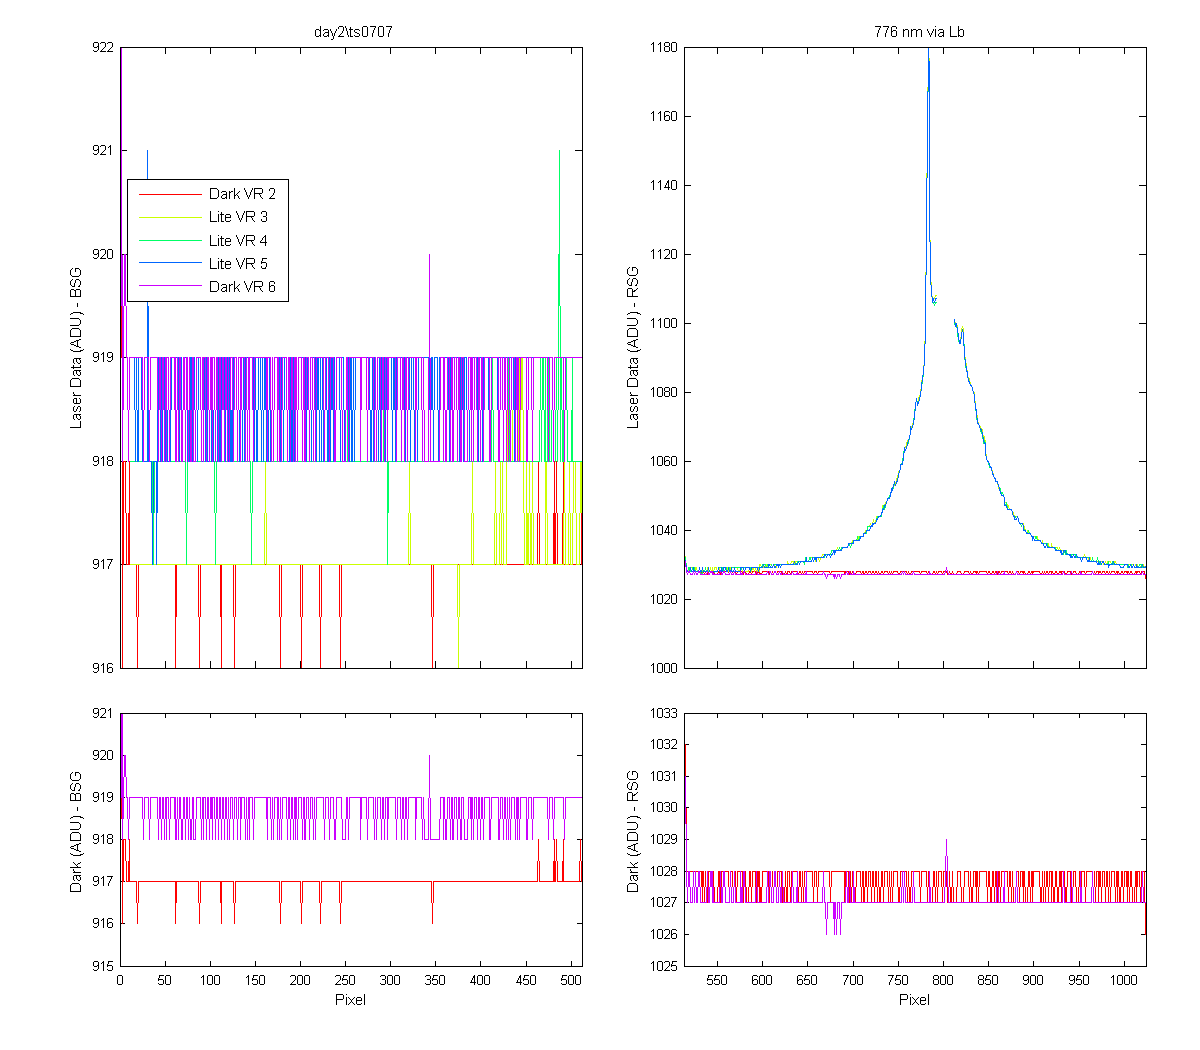Click the green line sample beside Lite VR 4
This screenshot has width=1200, height=1050.
pyautogui.click(x=170, y=241)
